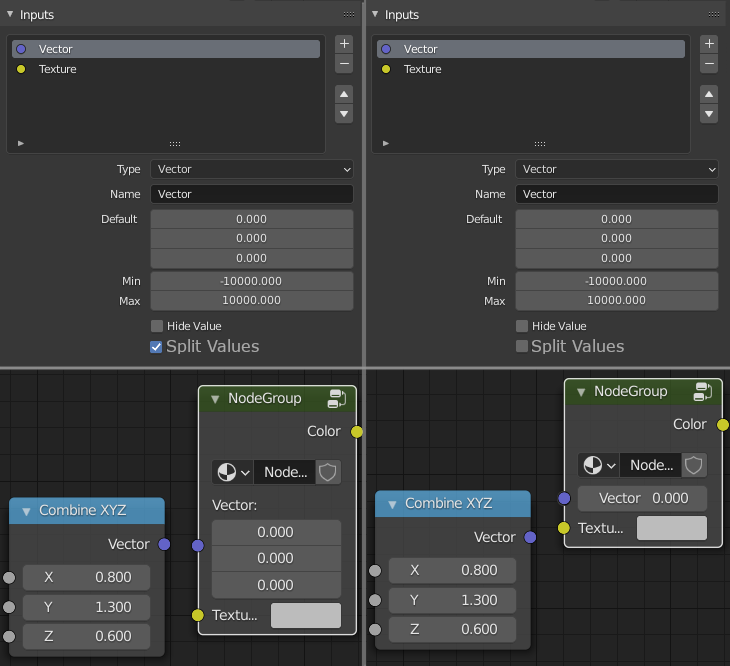The width and height of the screenshot is (730, 666).
Task: Remove input with left panel minus button
Action: pos(344,63)
